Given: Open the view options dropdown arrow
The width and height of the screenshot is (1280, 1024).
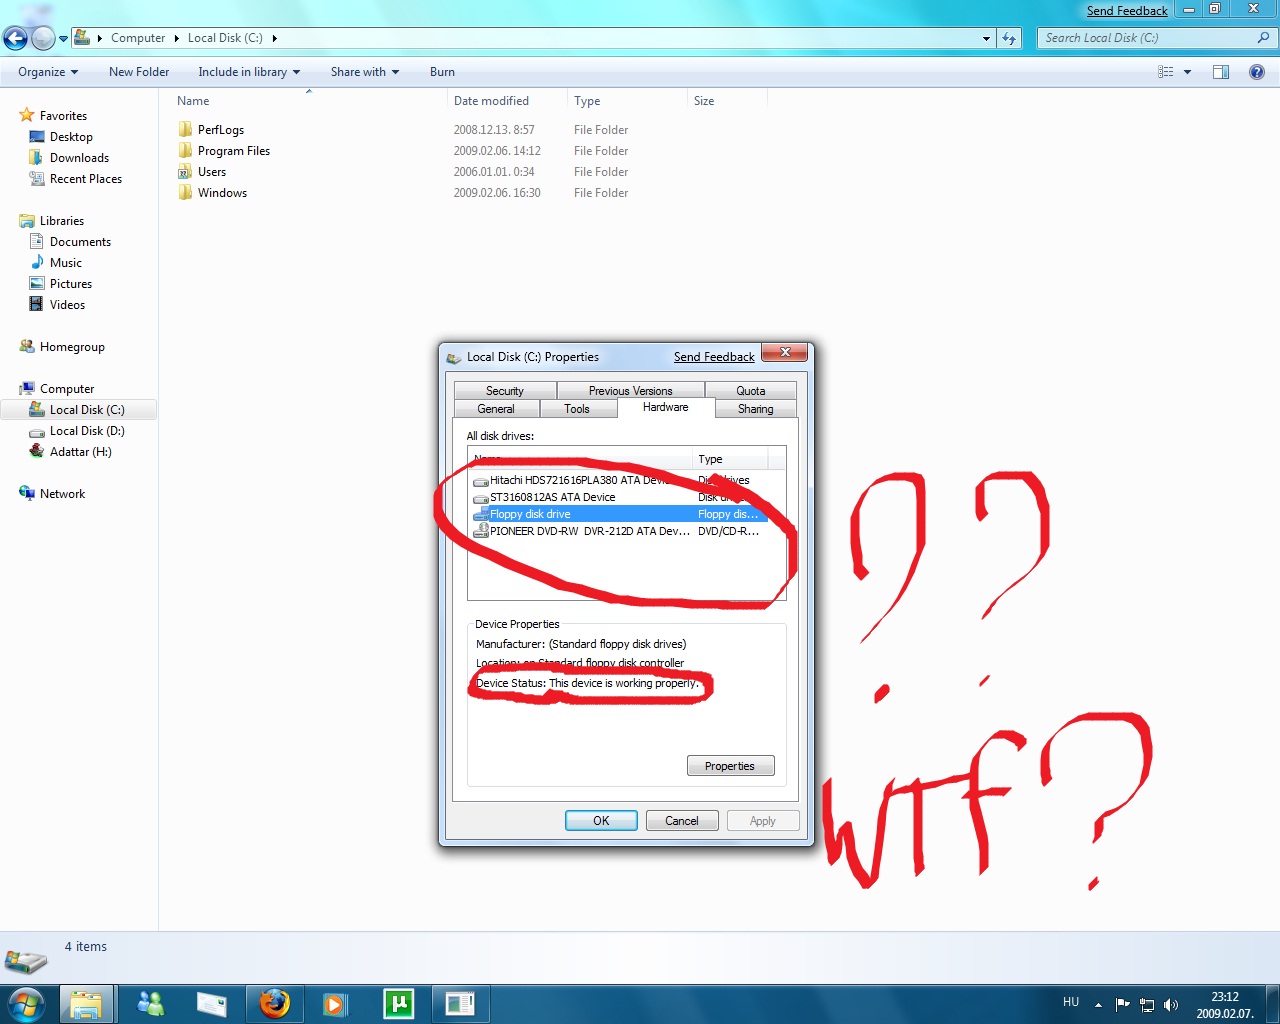Looking at the screenshot, I should point(1187,72).
